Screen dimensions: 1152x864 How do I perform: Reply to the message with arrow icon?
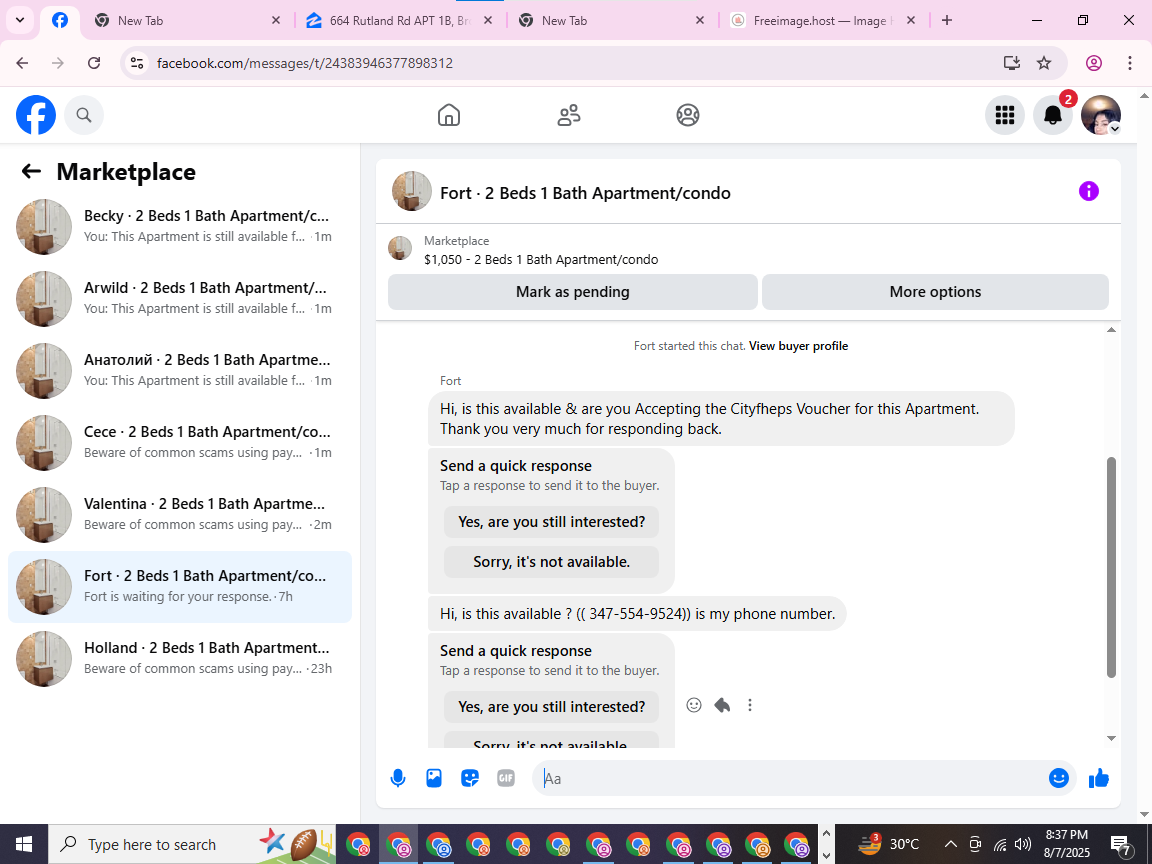(722, 705)
